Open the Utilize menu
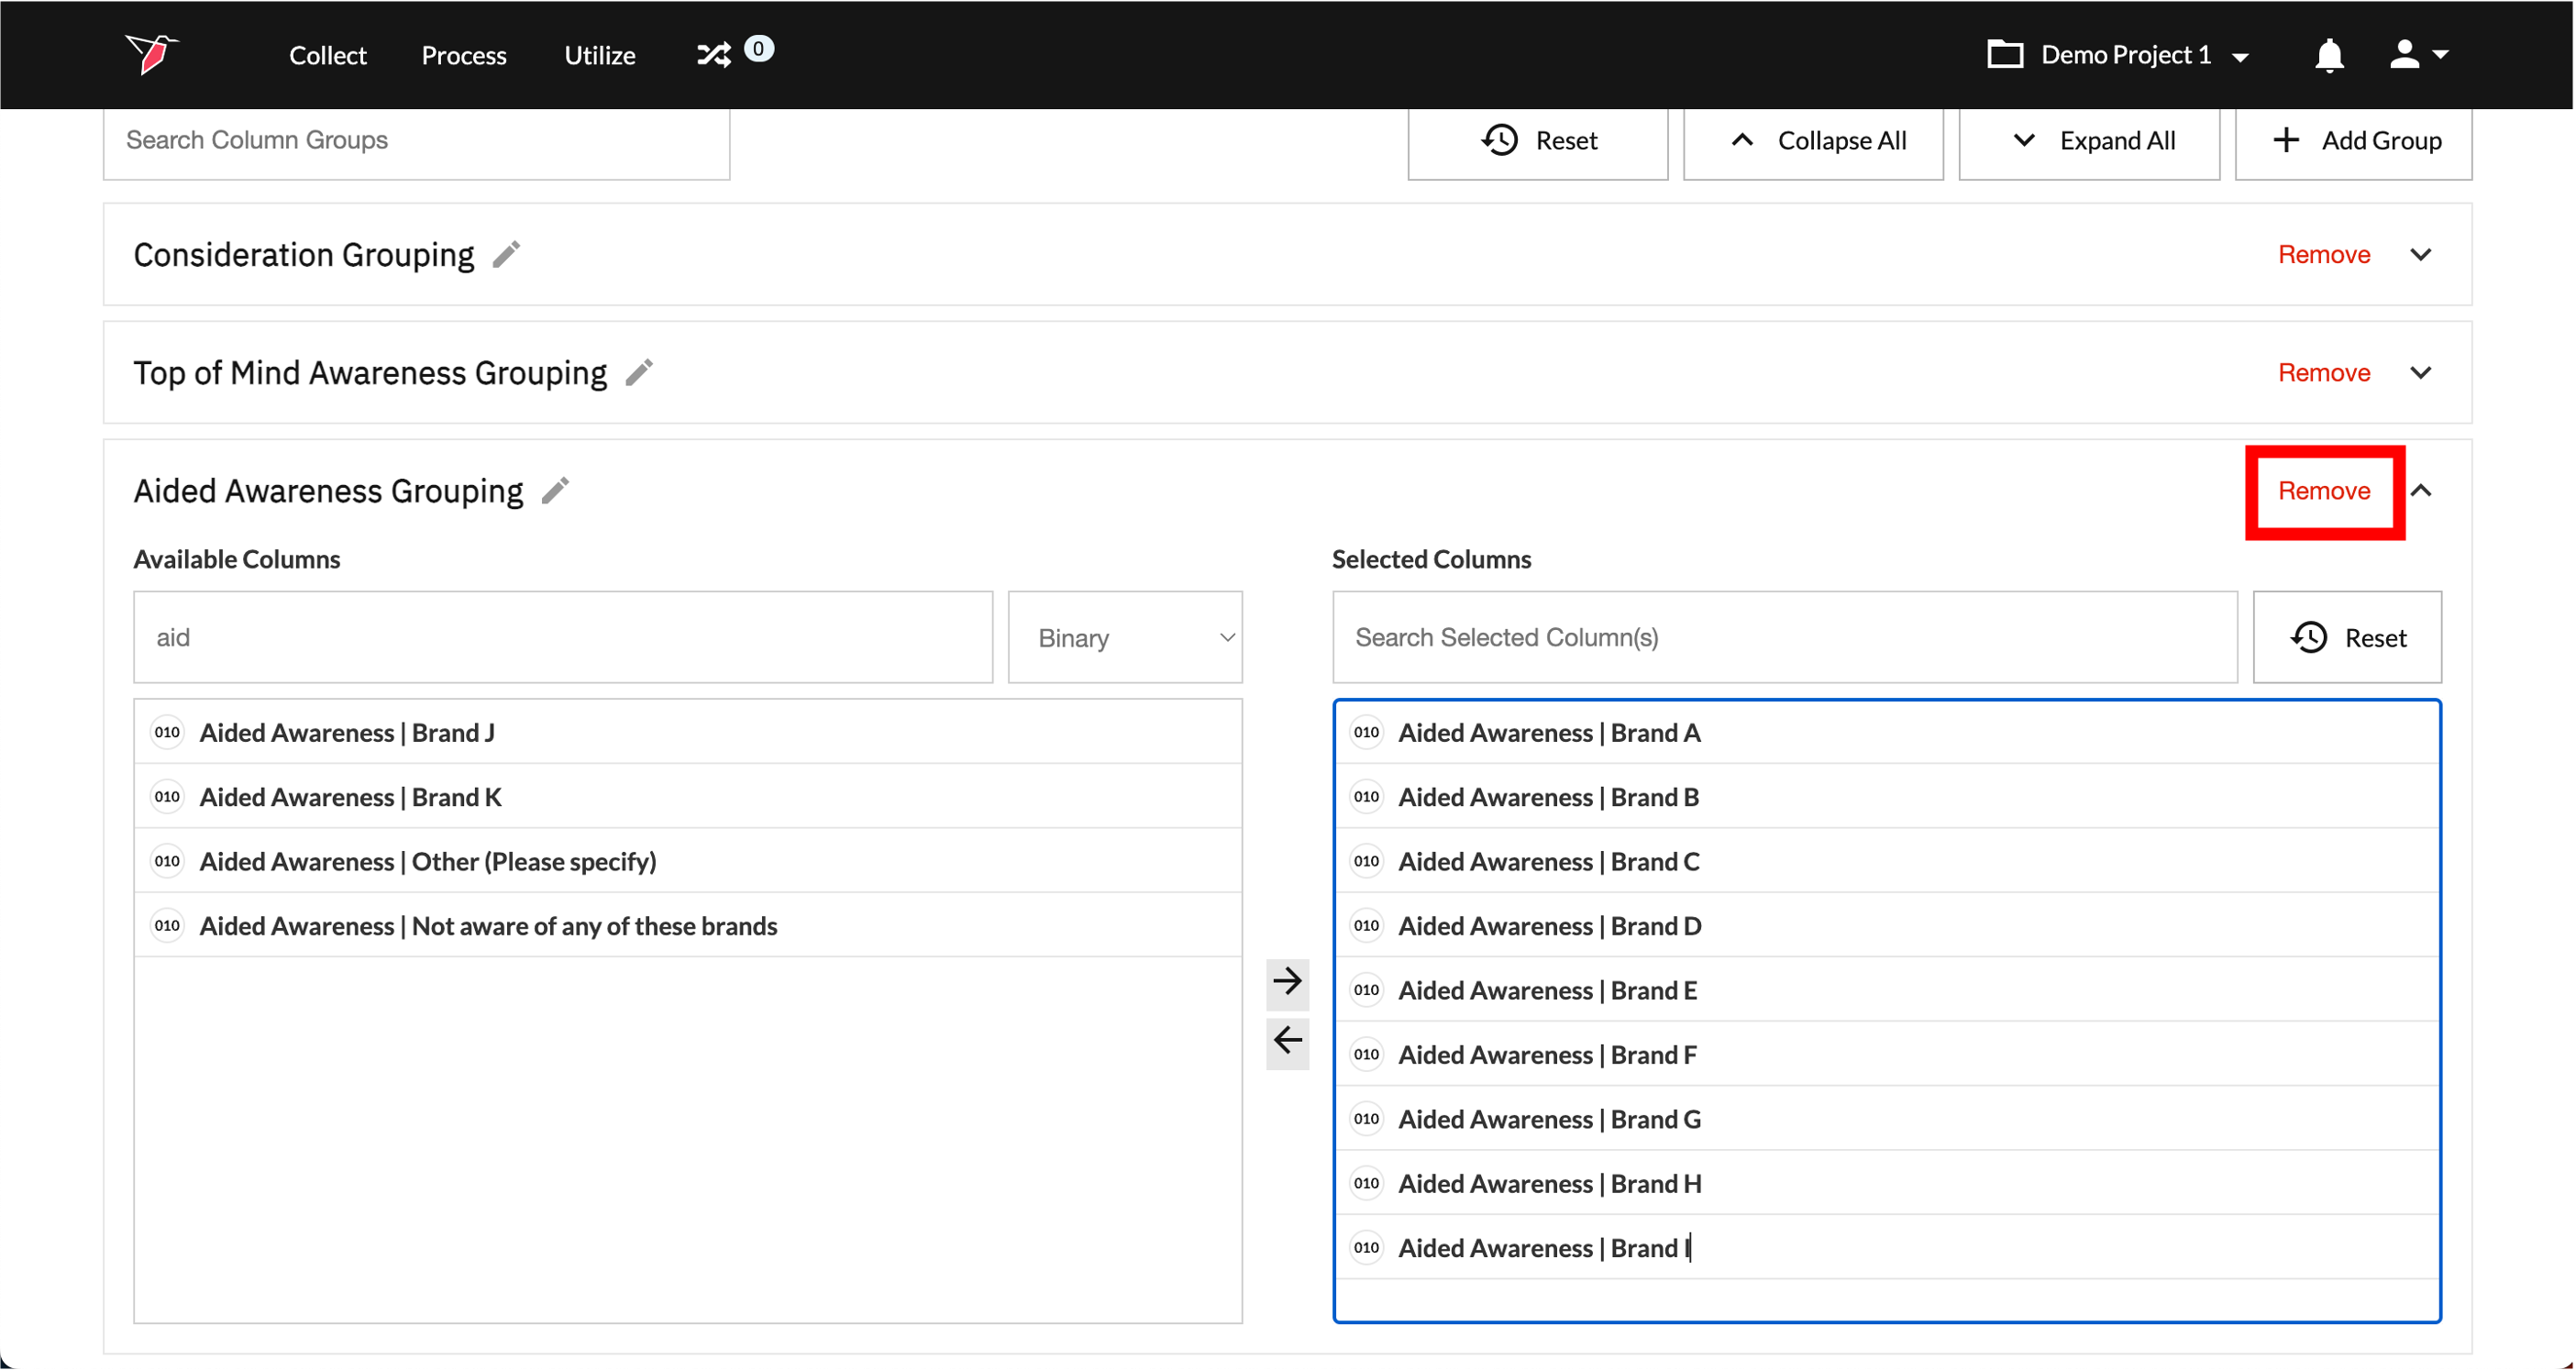This screenshot has height=1370, width=2576. pos(599,55)
